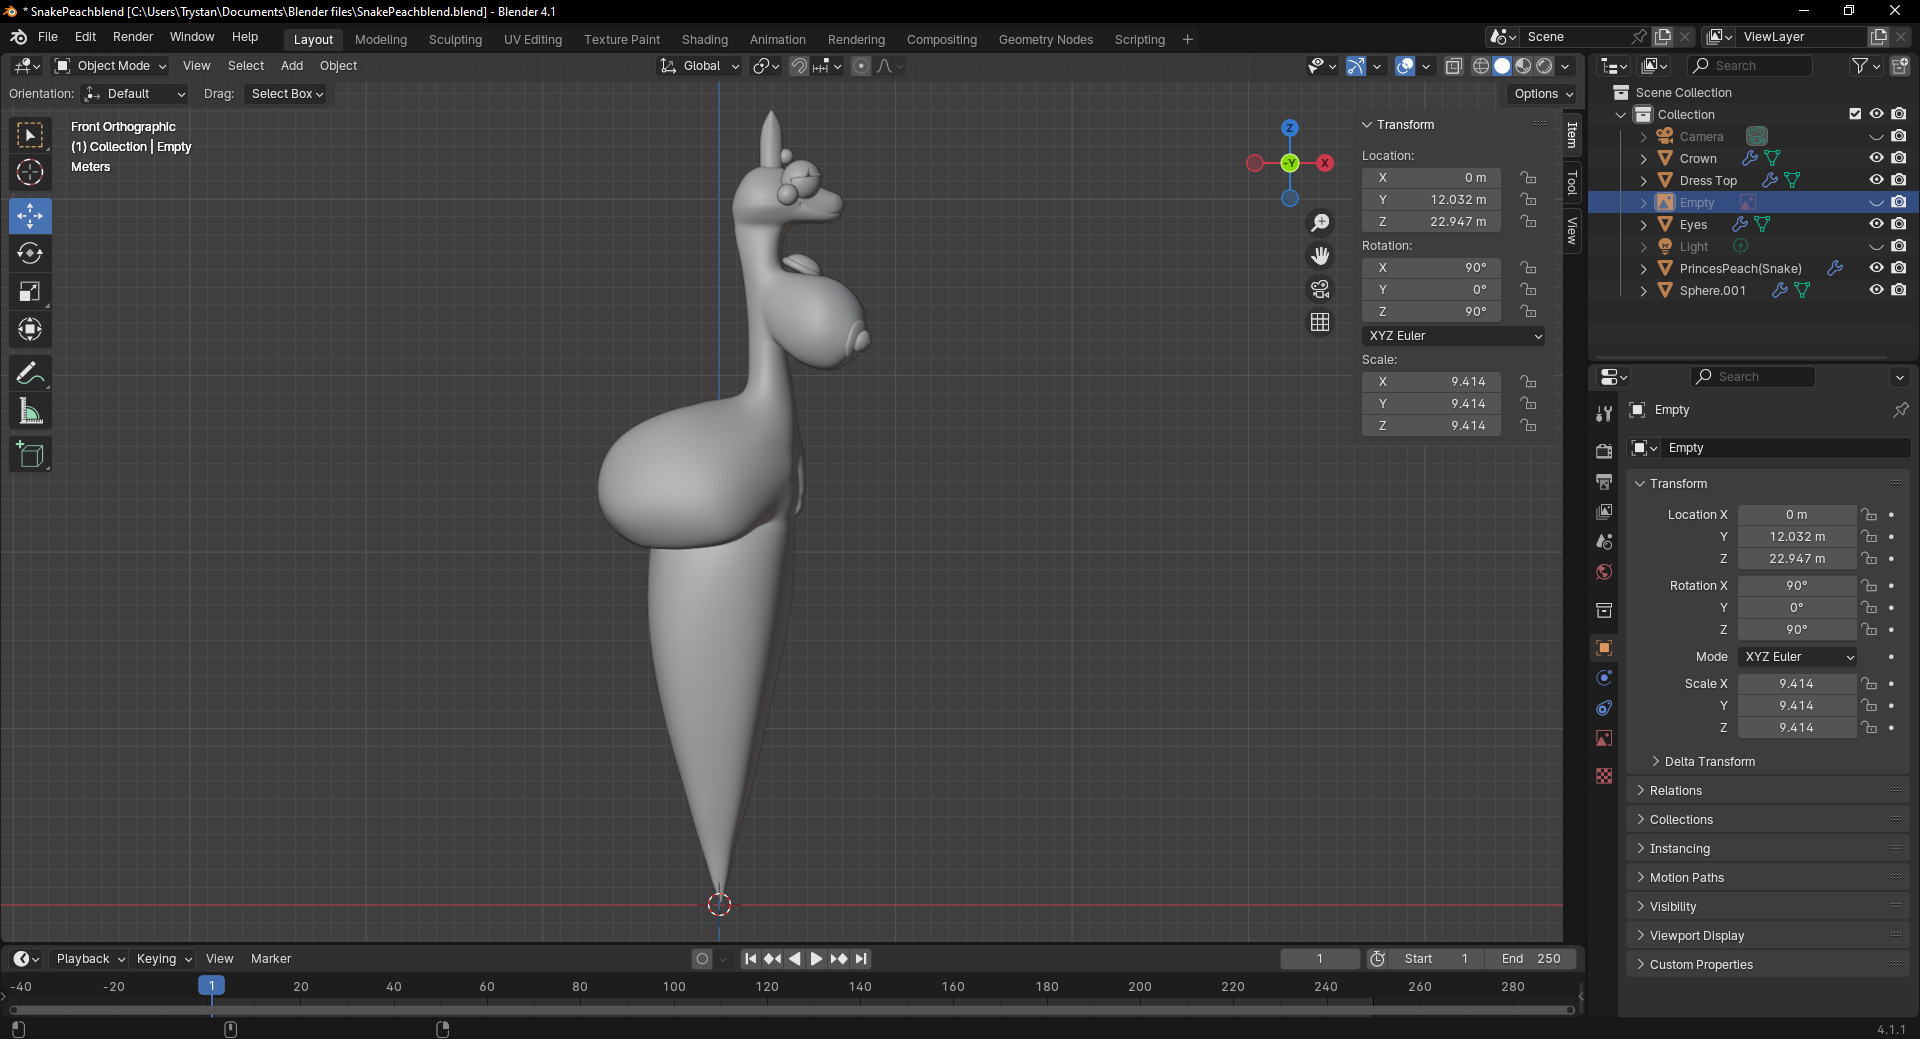The height and width of the screenshot is (1039, 1920).
Task: Choose the Add Cube tool
Action: 30,455
